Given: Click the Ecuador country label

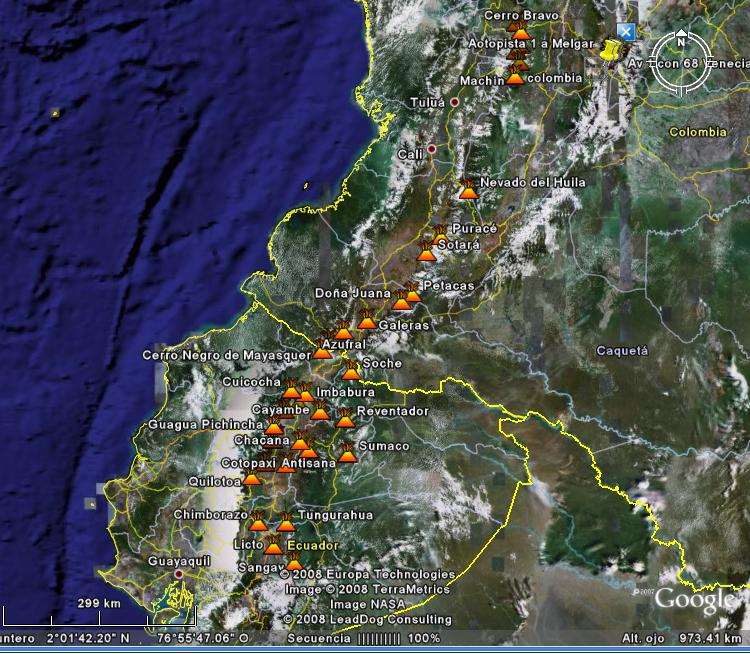Looking at the screenshot, I should pos(312,545).
